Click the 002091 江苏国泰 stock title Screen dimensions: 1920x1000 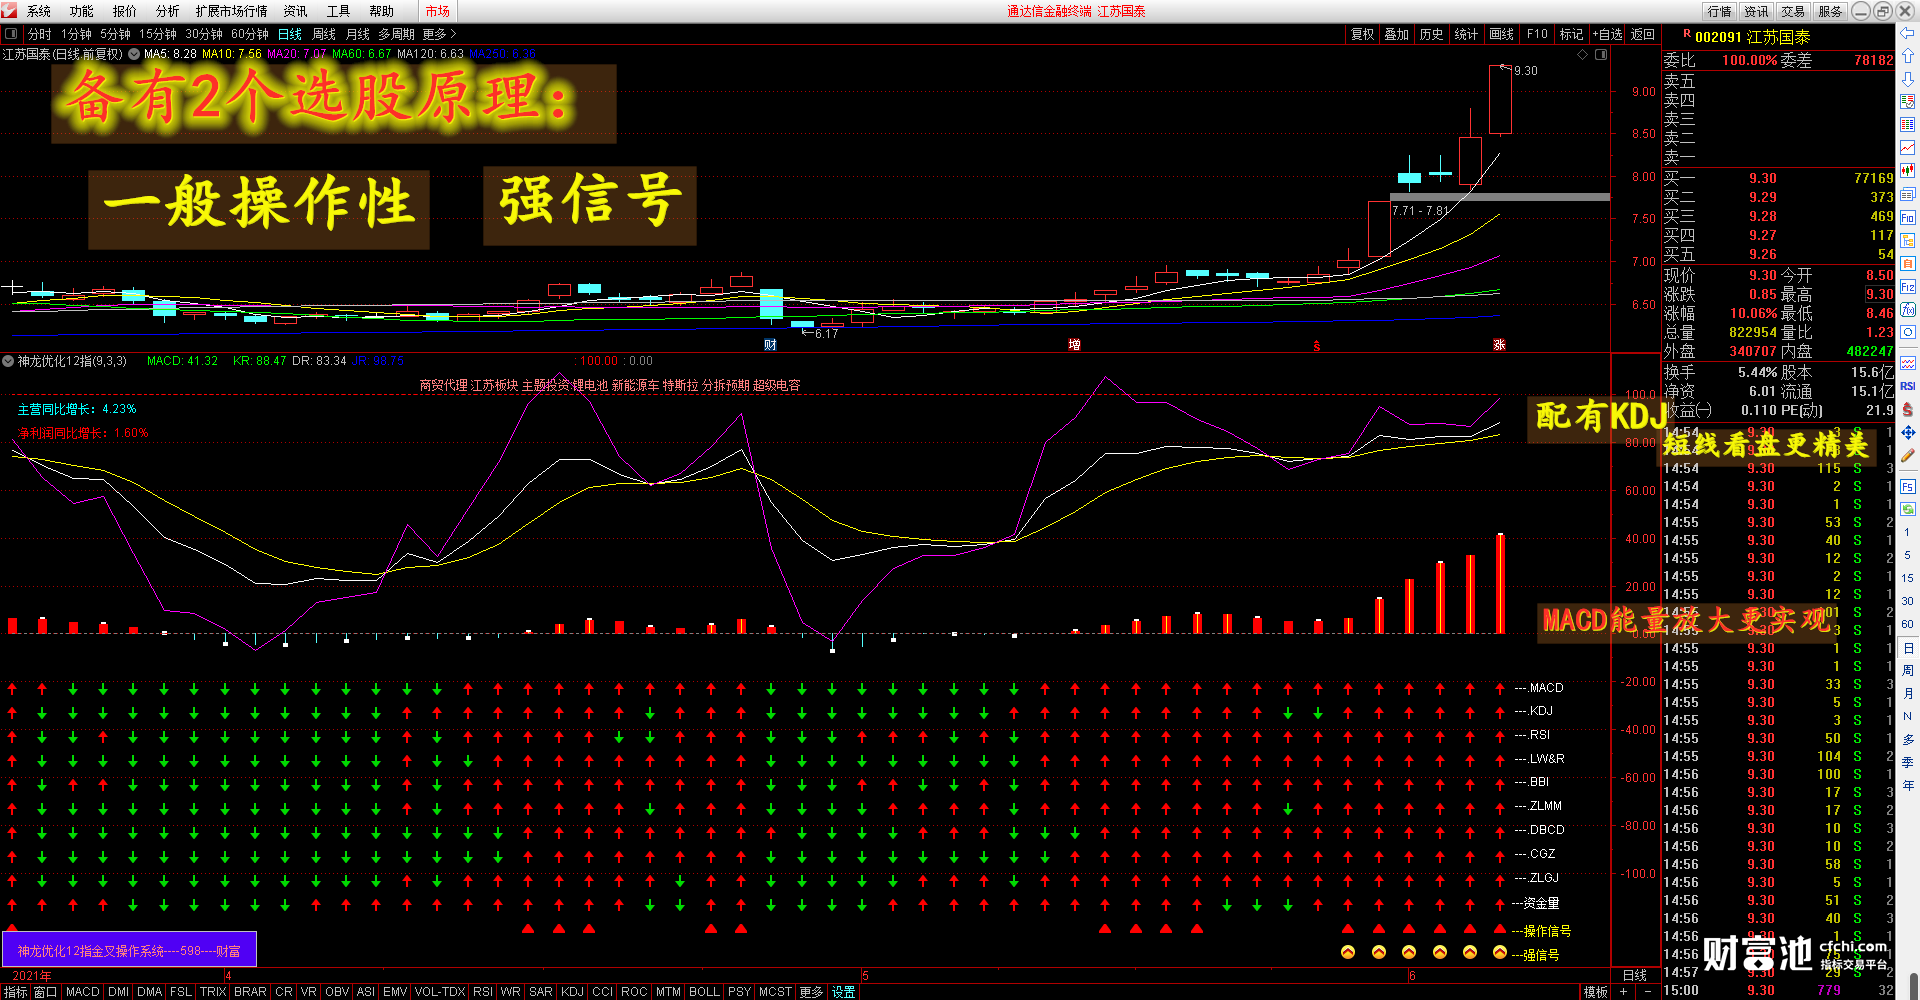1752,37
